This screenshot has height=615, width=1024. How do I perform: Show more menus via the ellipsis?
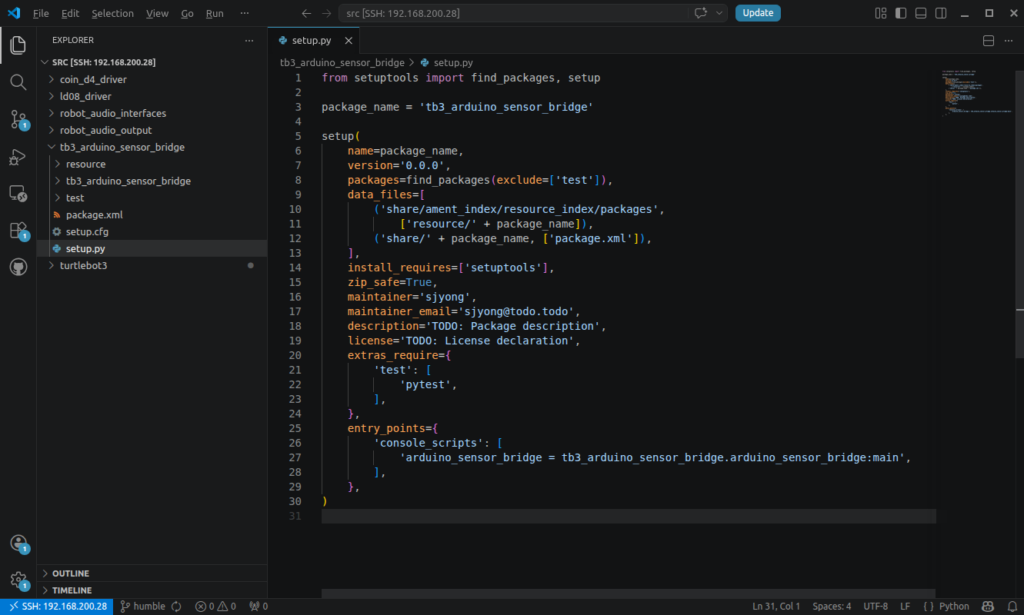(244, 13)
